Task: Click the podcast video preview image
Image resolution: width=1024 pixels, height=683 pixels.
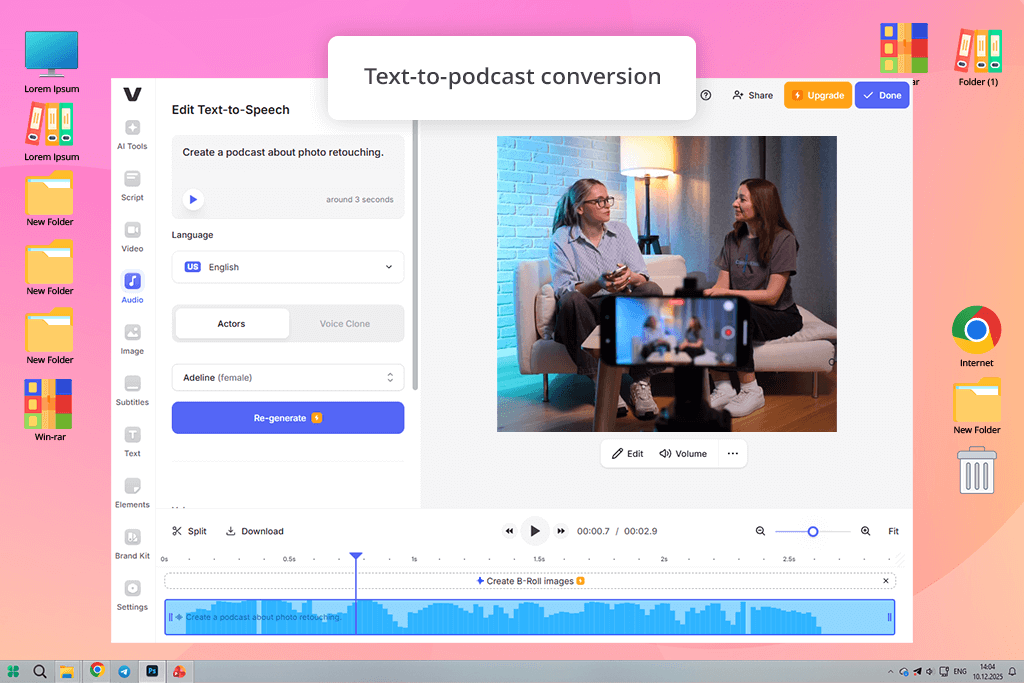Action: pos(667,283)
